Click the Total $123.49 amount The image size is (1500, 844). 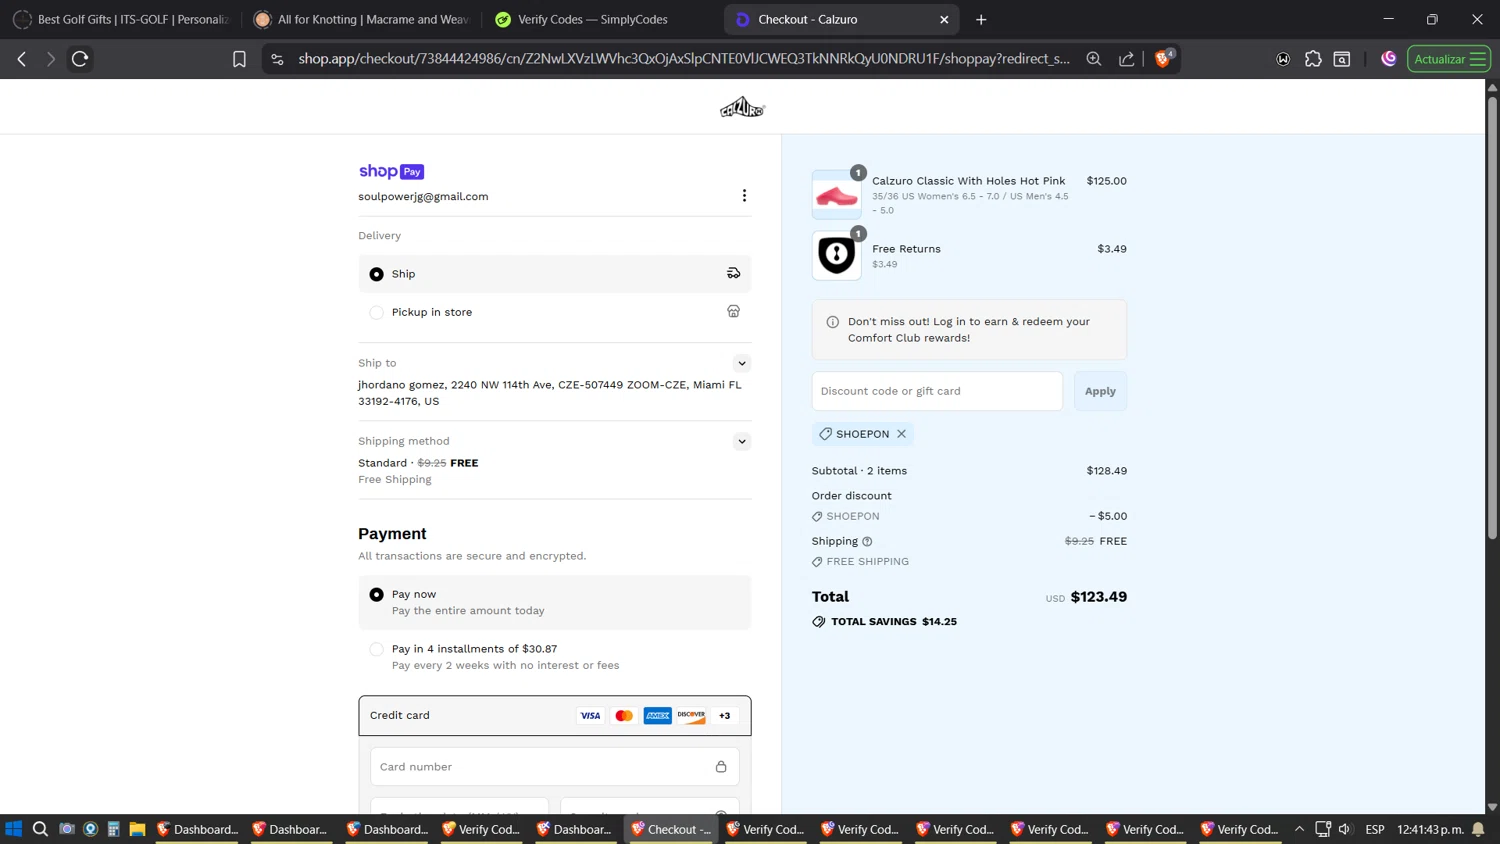[x=1098, y=596]
